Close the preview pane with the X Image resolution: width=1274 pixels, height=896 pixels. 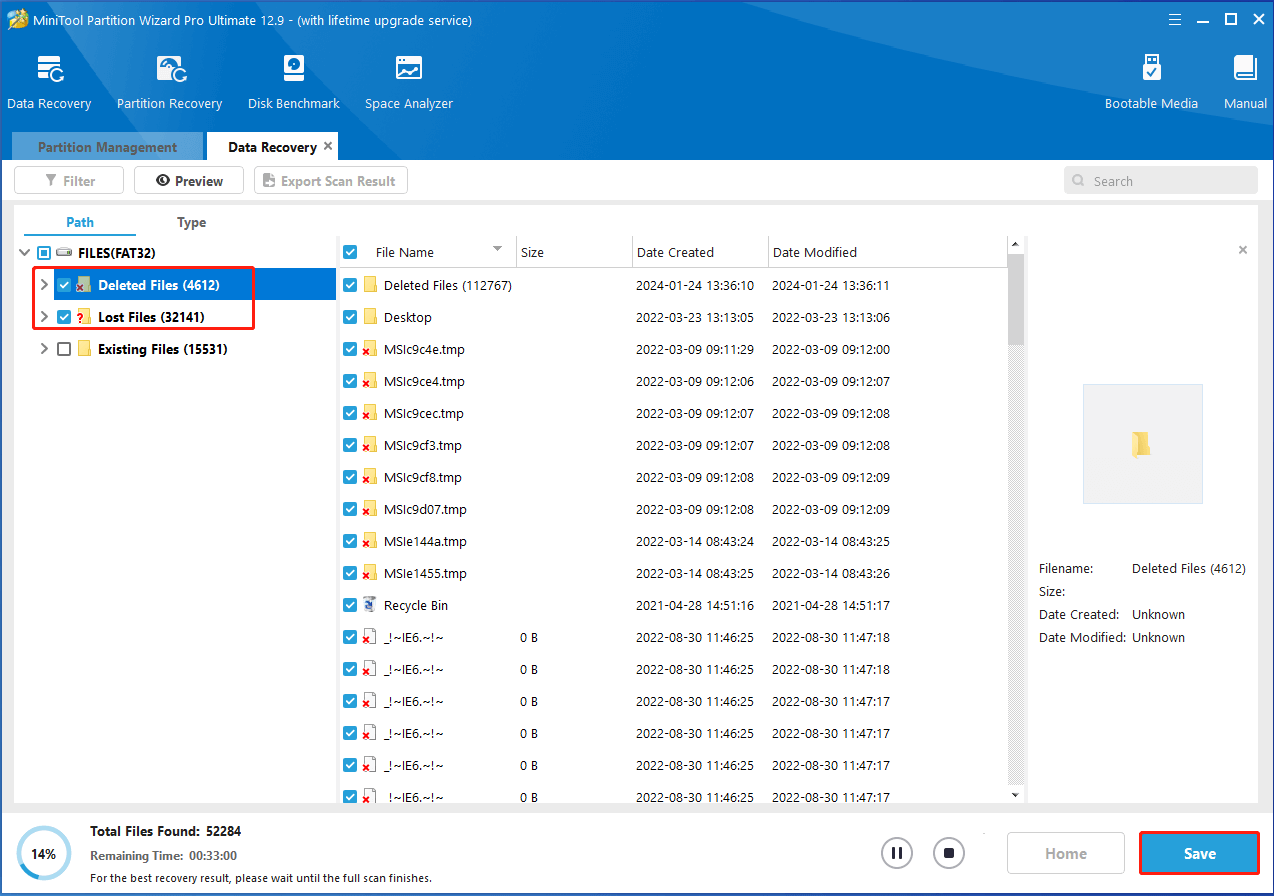pyautogui.click(x=1243, y=250)
